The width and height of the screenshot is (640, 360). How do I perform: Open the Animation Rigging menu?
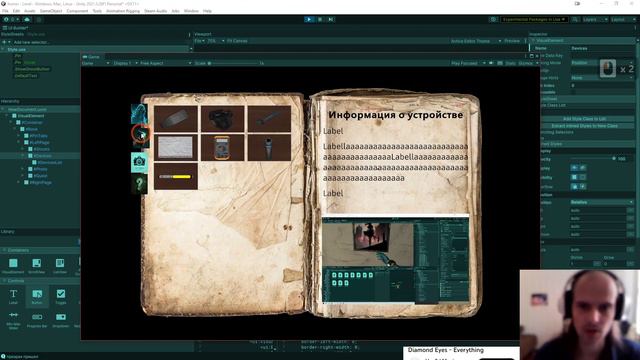[123, 11]
